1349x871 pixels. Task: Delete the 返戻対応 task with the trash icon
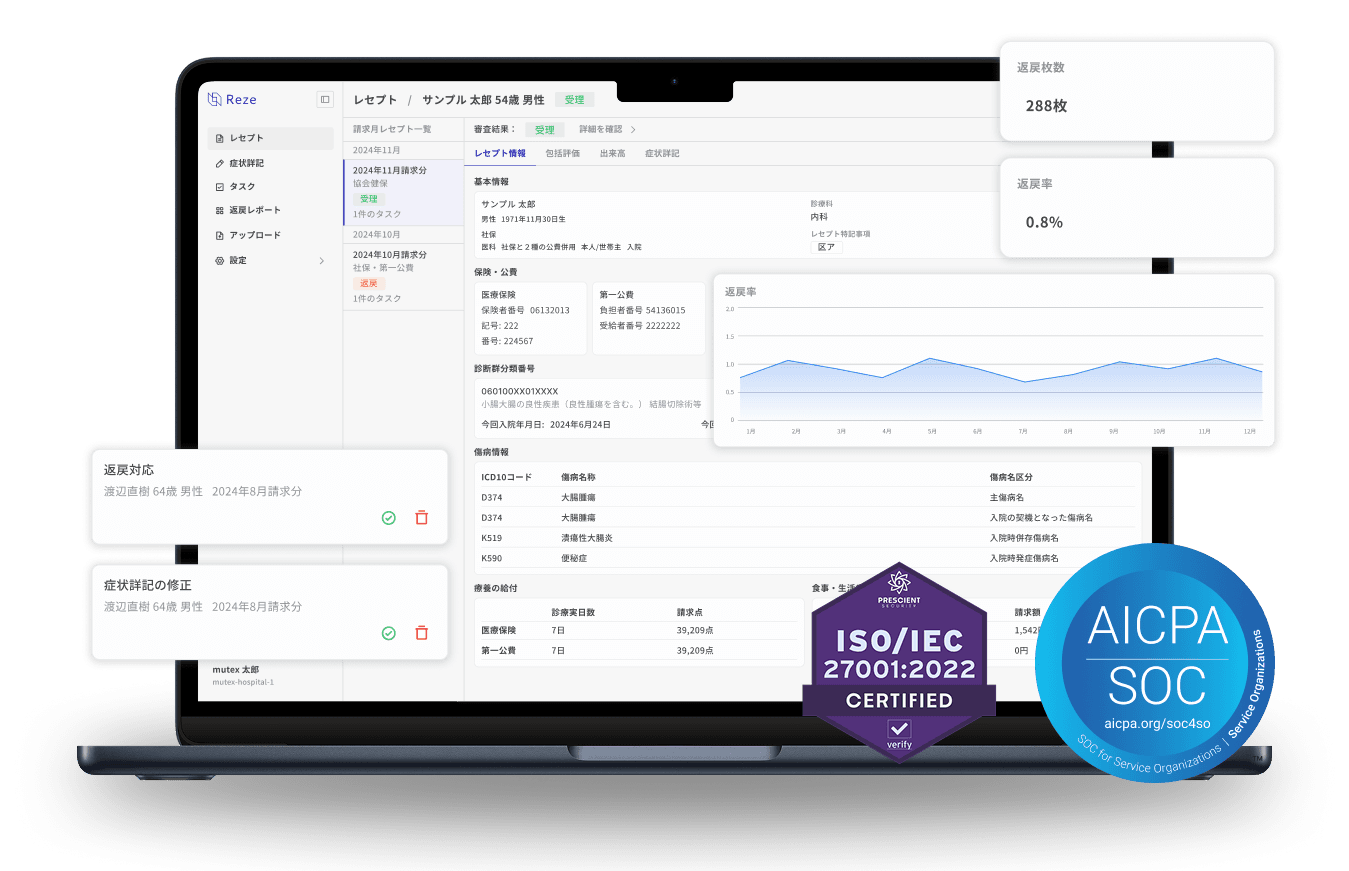click(x=422, y=518)
